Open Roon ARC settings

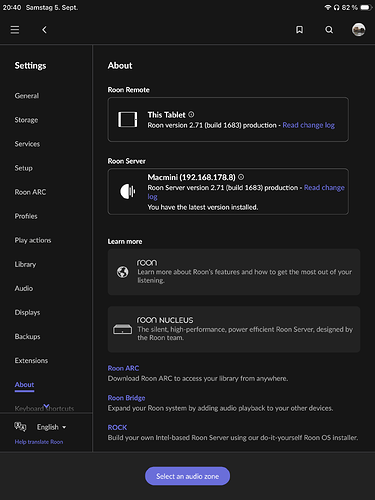(30, 192)
